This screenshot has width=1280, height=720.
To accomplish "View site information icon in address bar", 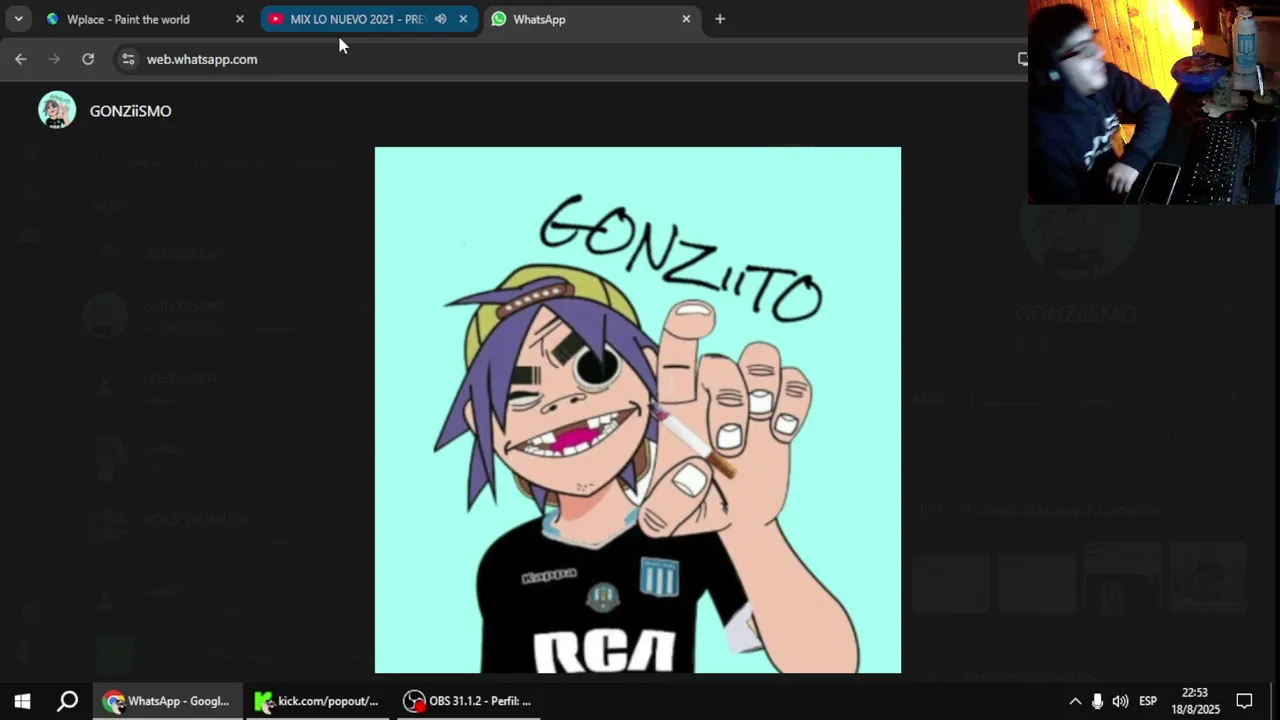I will 128,59.
